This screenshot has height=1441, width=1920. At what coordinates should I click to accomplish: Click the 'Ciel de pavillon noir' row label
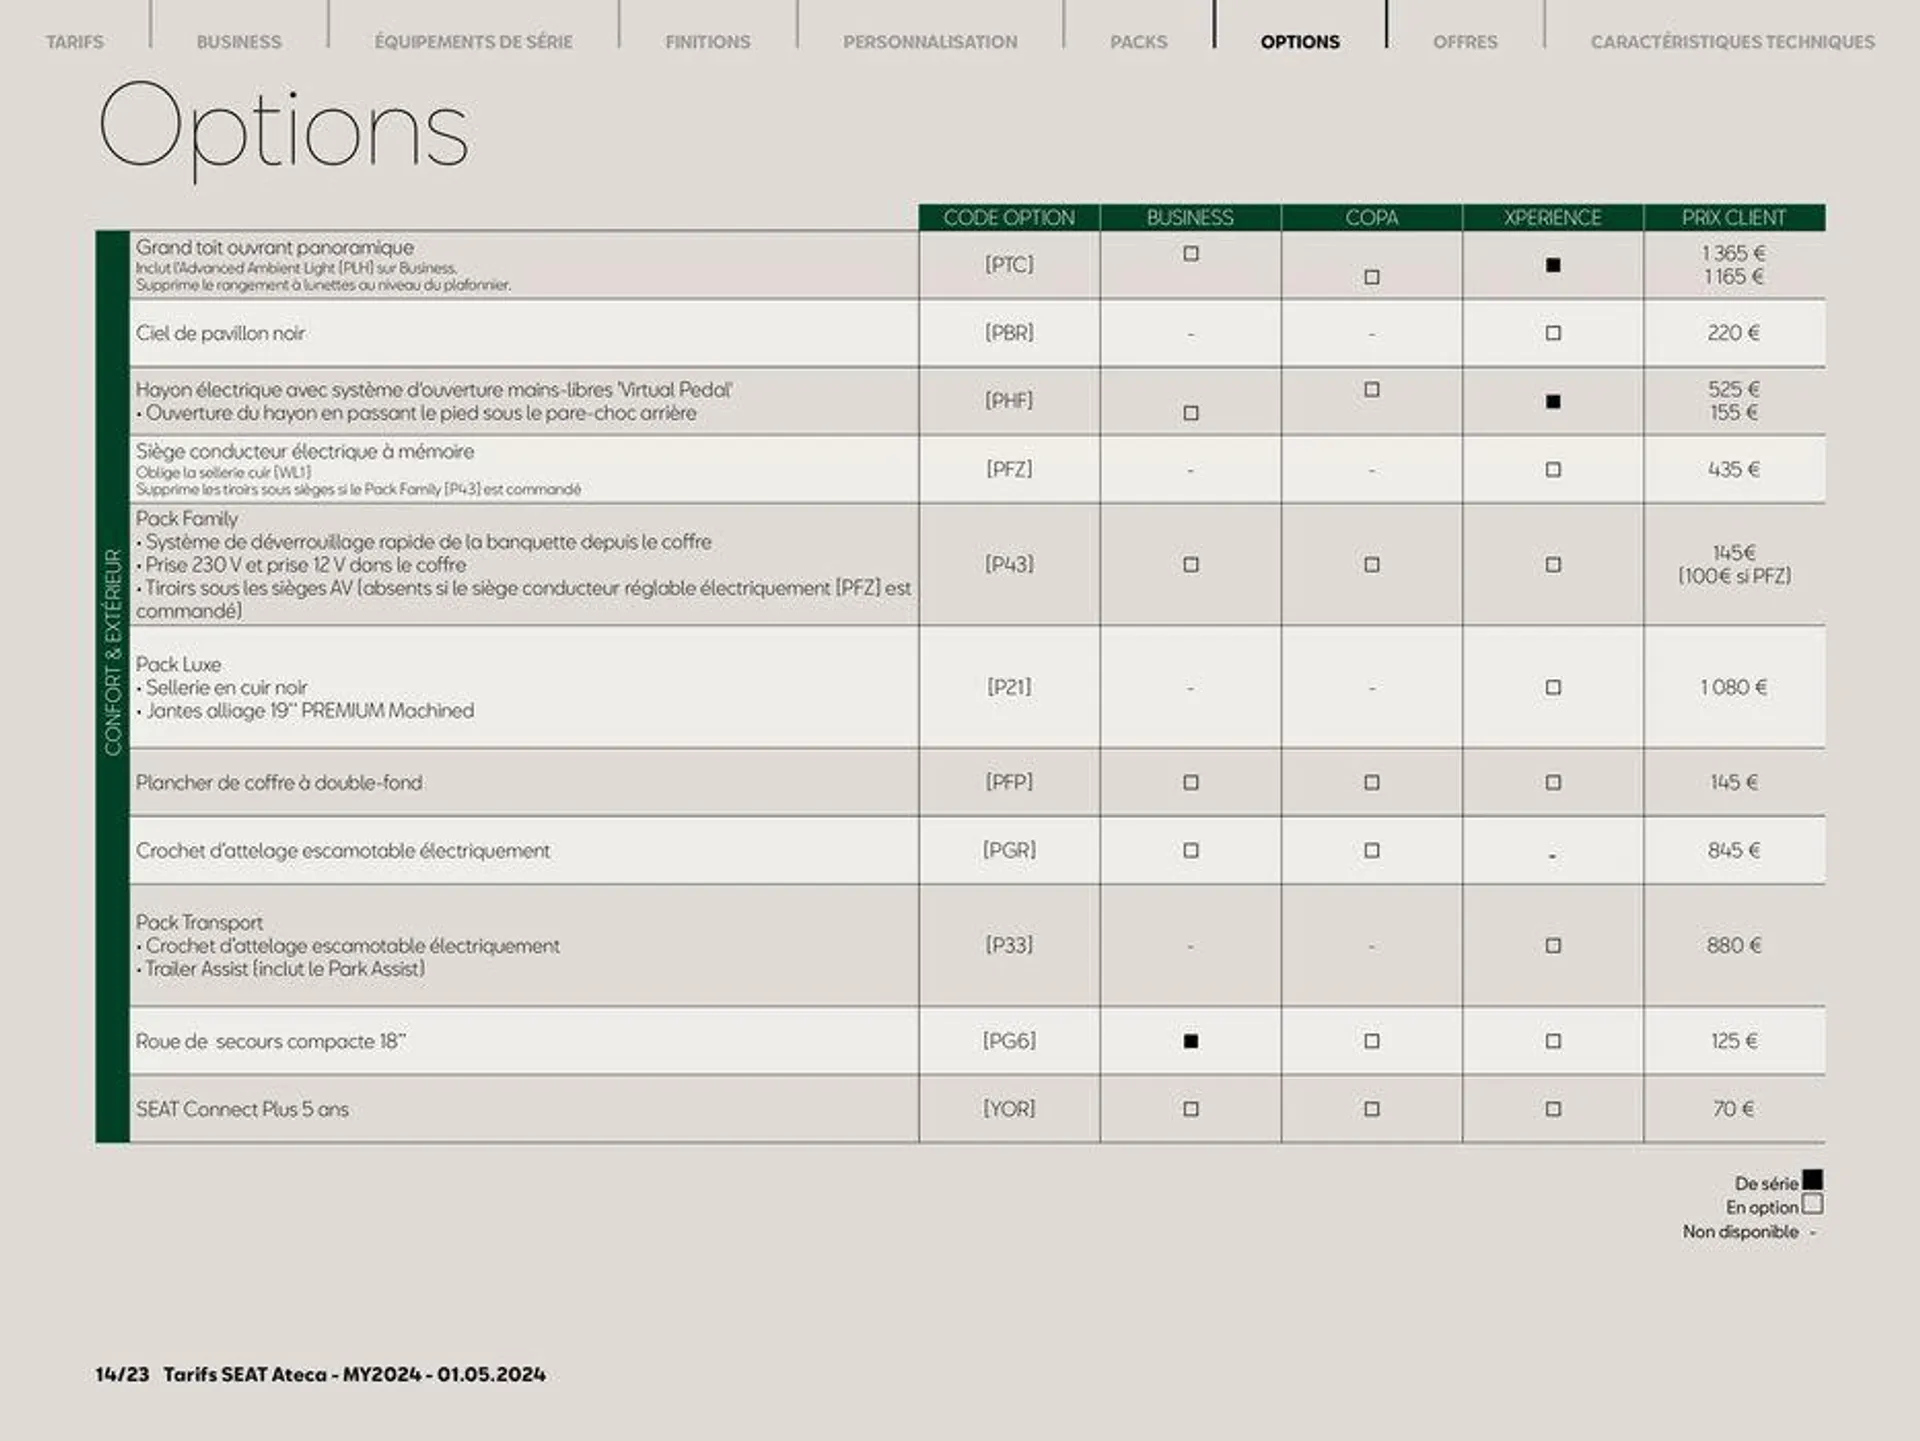220,334
